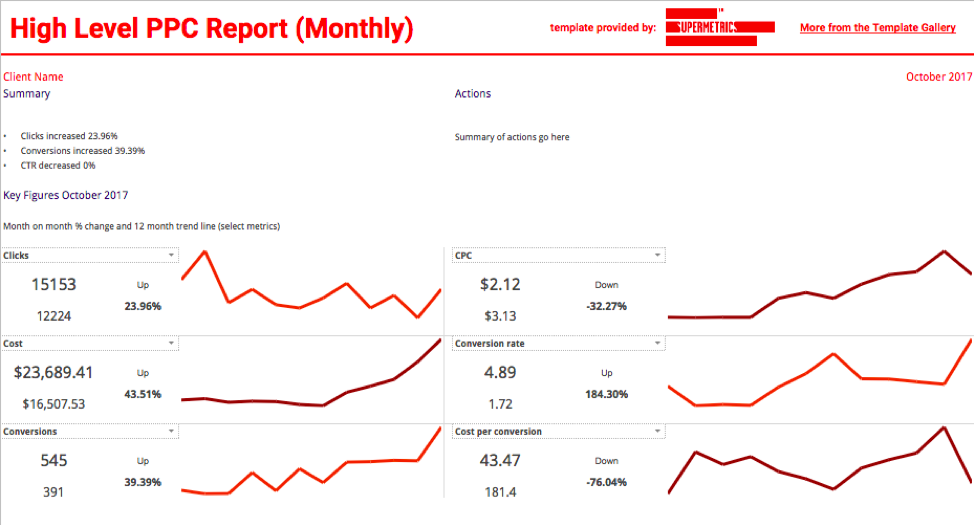Expand the Cost metric dropdown

click(172, 344)
